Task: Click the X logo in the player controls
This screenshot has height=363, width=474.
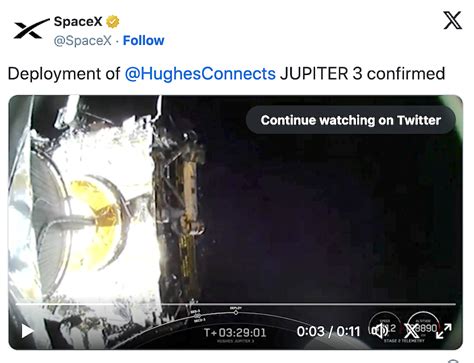Action: [412, 331]
